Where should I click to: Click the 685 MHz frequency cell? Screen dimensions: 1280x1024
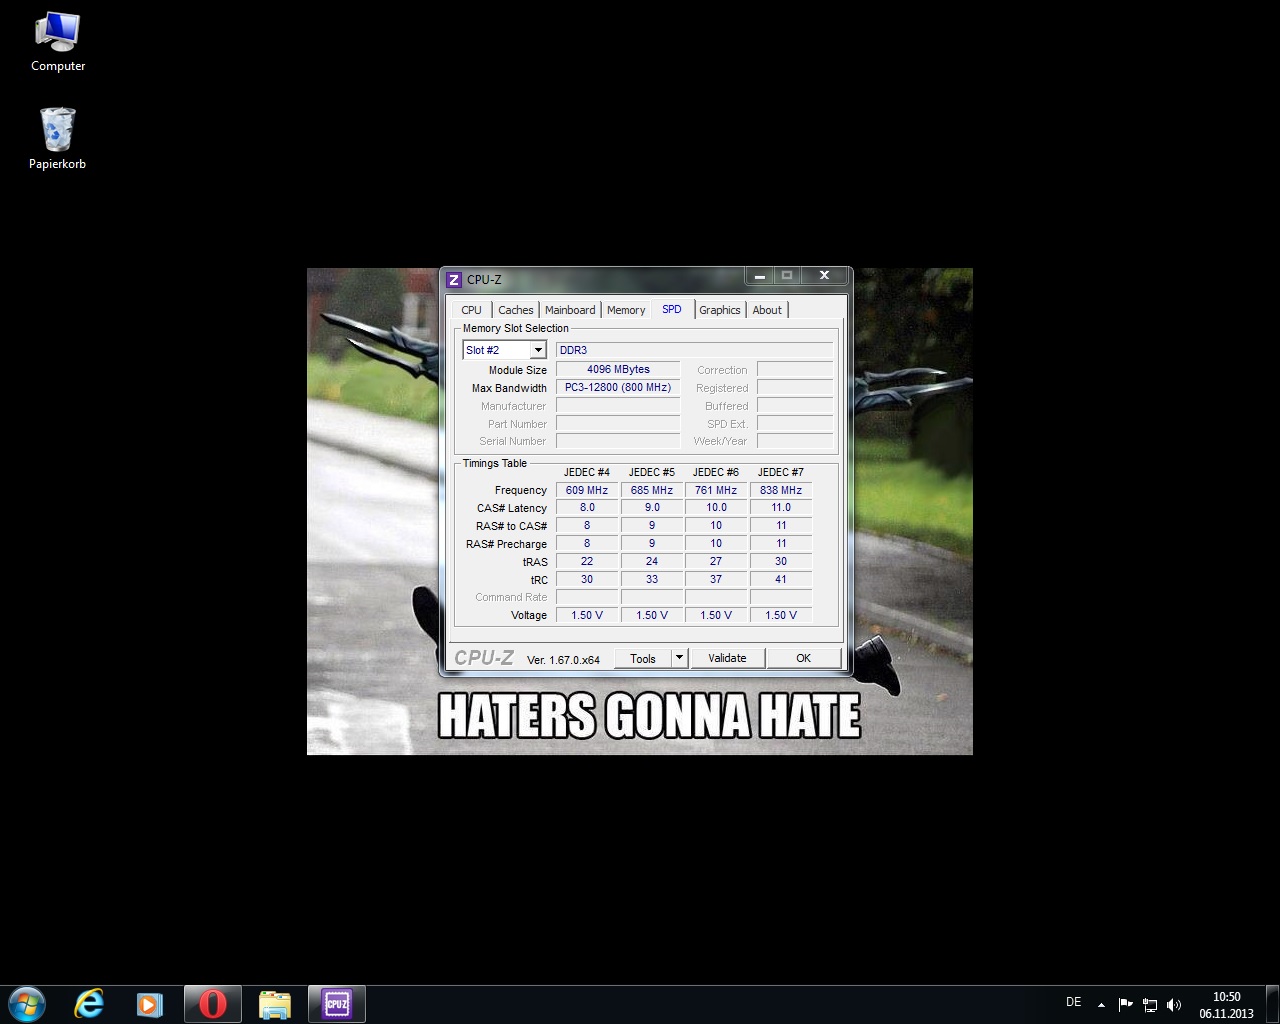pos(652,490)
